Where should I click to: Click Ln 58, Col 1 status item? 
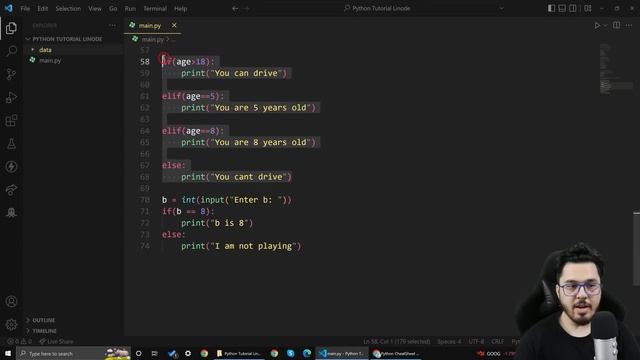[397, 342]
